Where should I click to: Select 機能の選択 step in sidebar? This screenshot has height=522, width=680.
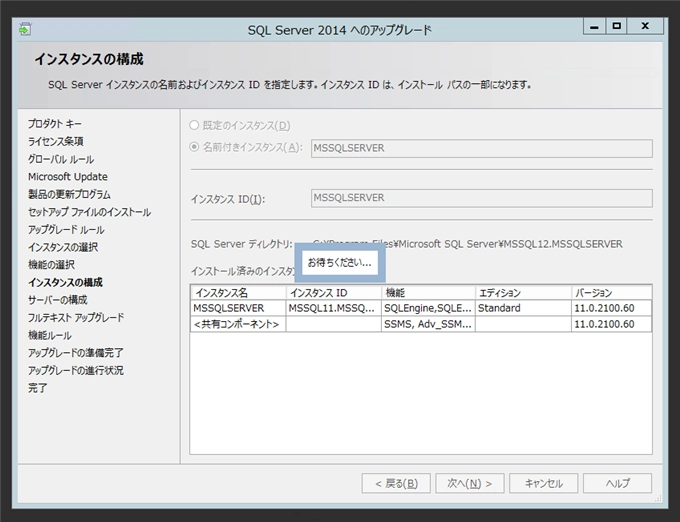click(x=51, y=264)
